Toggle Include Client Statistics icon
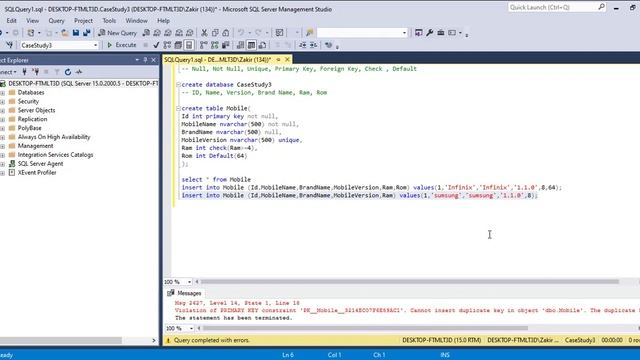 click(225, 45)
